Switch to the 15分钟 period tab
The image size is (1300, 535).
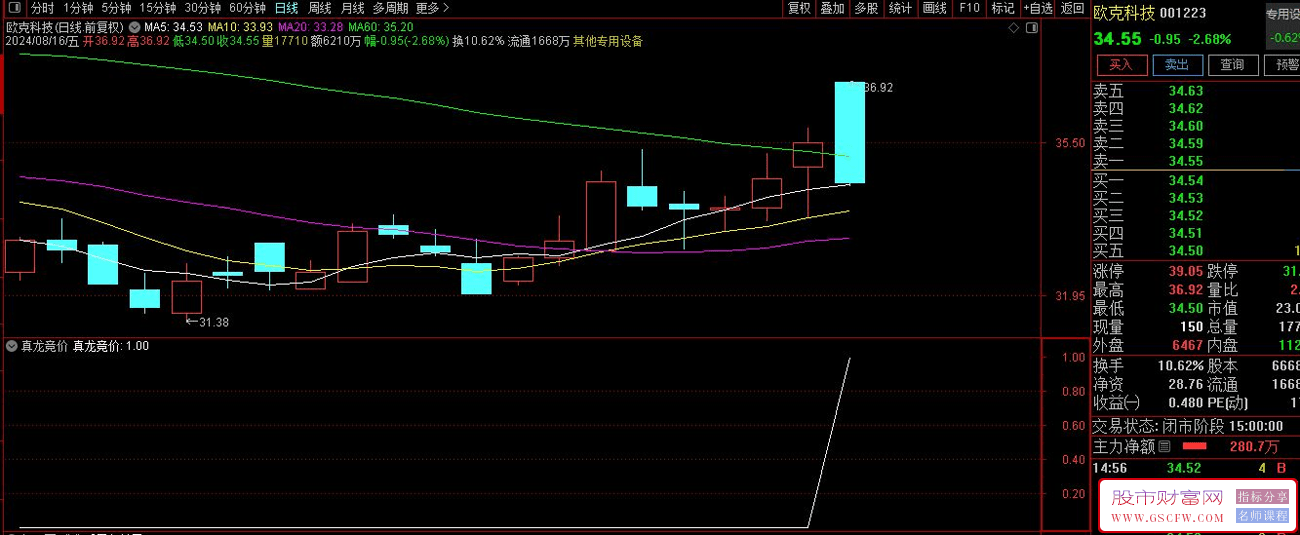tap(158, 8)
